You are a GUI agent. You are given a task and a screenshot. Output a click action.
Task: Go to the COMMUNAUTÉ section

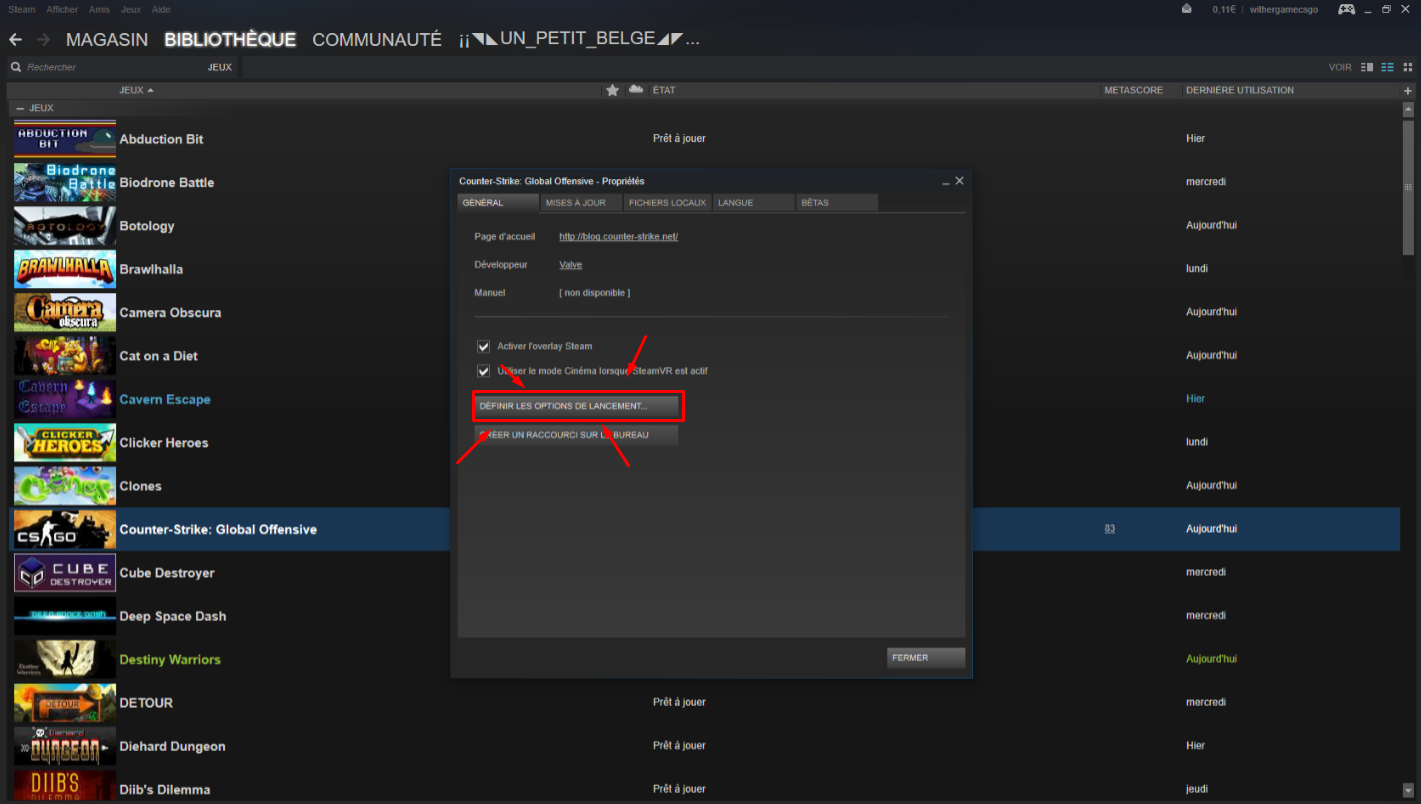coord(377,40)
